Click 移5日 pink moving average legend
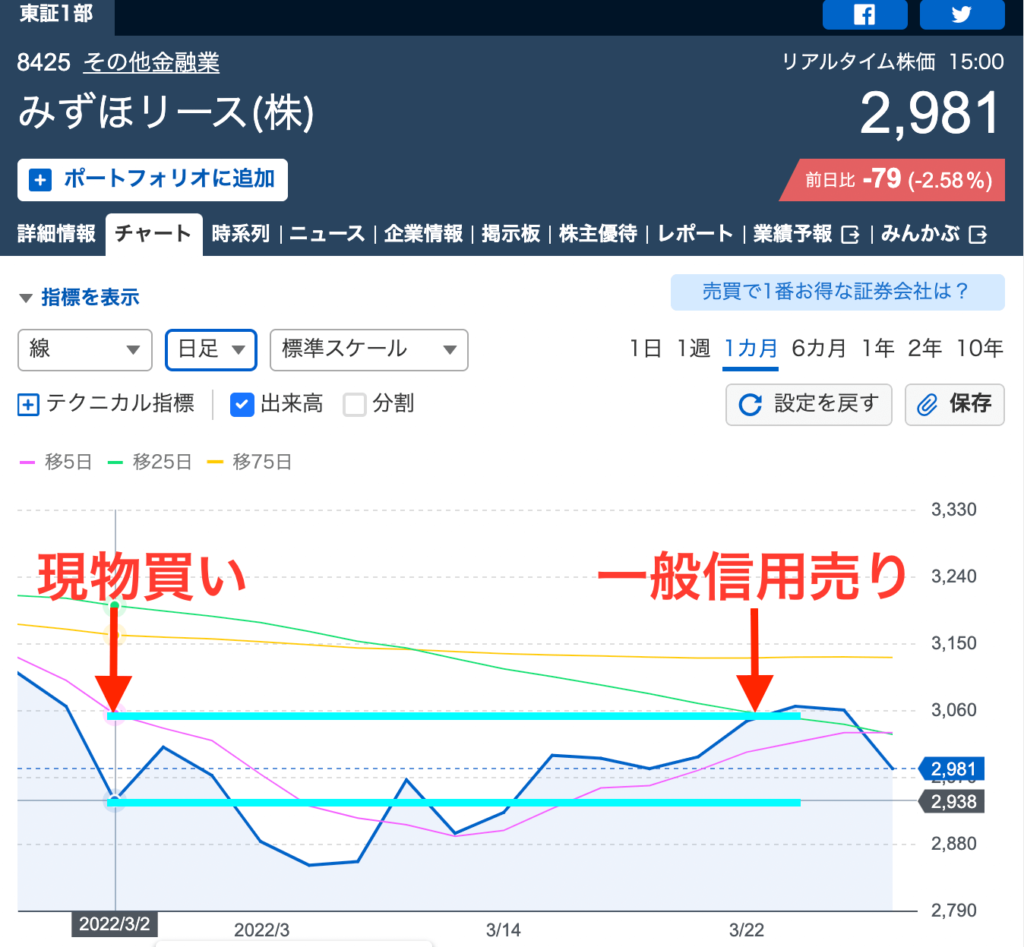The width and height of the screenshot is (1024, 947). [56, 462]
